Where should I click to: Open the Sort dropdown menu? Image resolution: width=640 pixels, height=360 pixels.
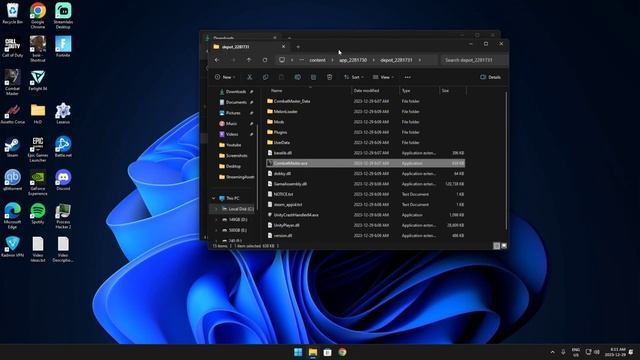[x=353, y=77]
